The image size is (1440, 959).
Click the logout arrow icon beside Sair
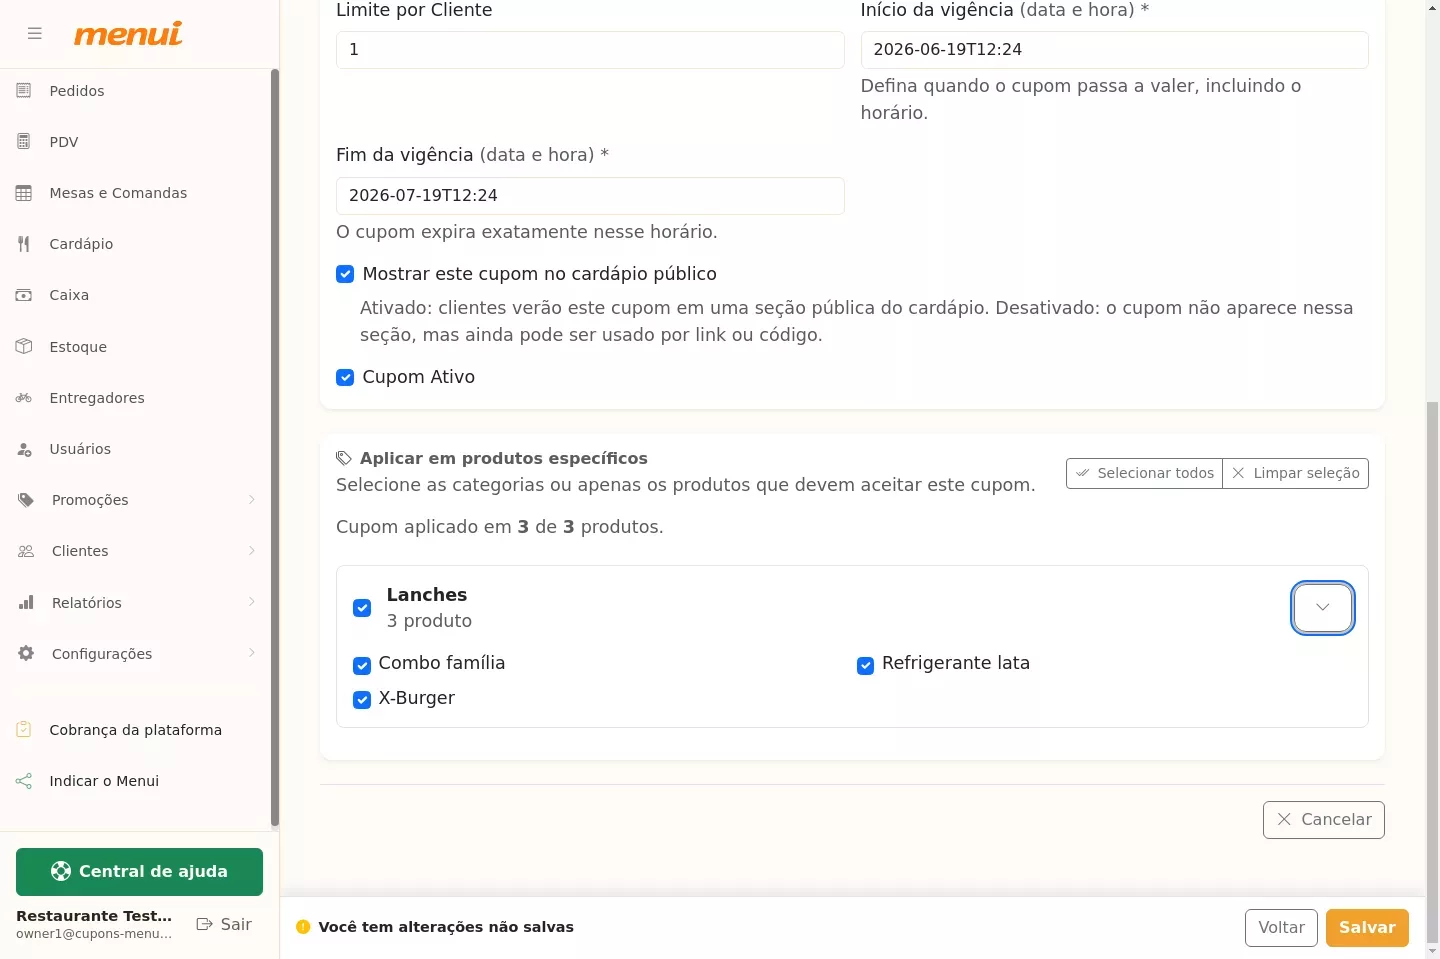pos(204,924)
